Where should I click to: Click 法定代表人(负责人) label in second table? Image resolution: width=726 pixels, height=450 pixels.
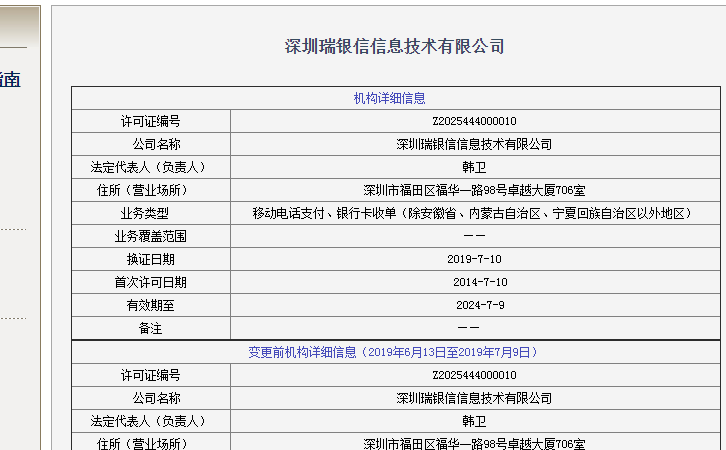[150, 421]
